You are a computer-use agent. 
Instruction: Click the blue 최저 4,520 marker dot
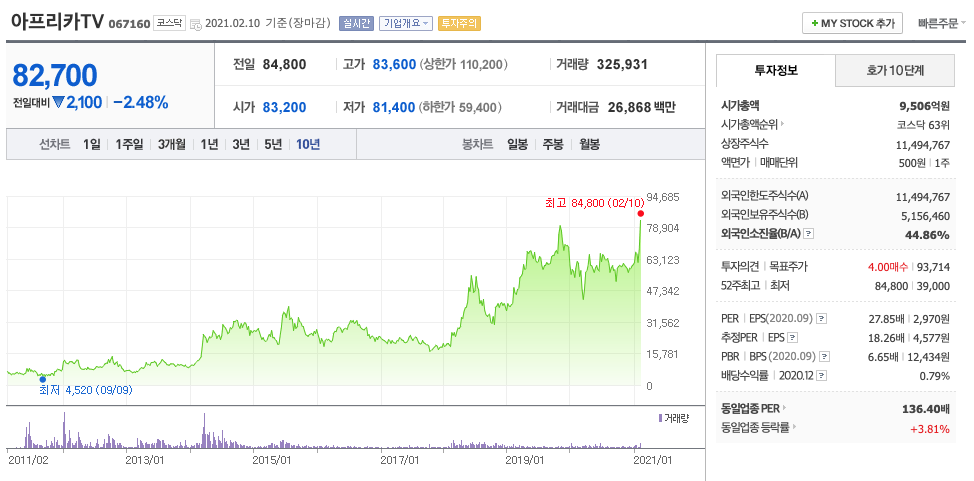(x=43, y=379)
